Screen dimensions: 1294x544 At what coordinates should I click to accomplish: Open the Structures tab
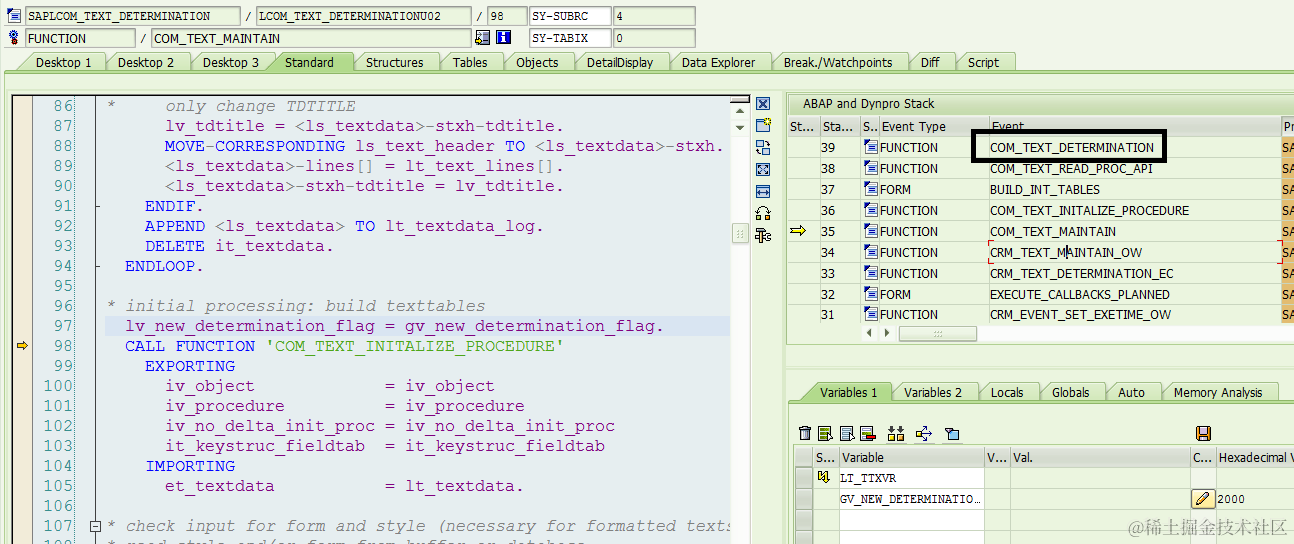click(x=394, y=62)
